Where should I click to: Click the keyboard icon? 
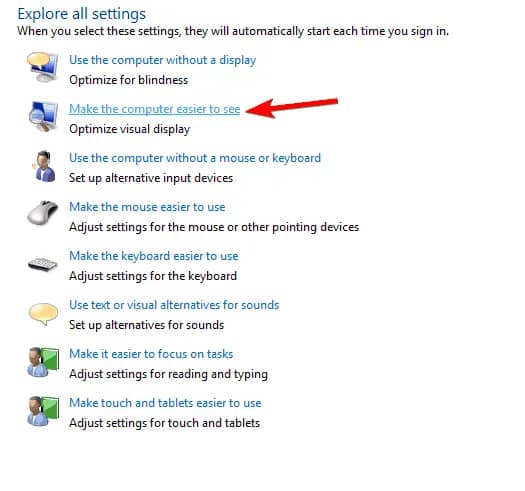coord(43,265)
